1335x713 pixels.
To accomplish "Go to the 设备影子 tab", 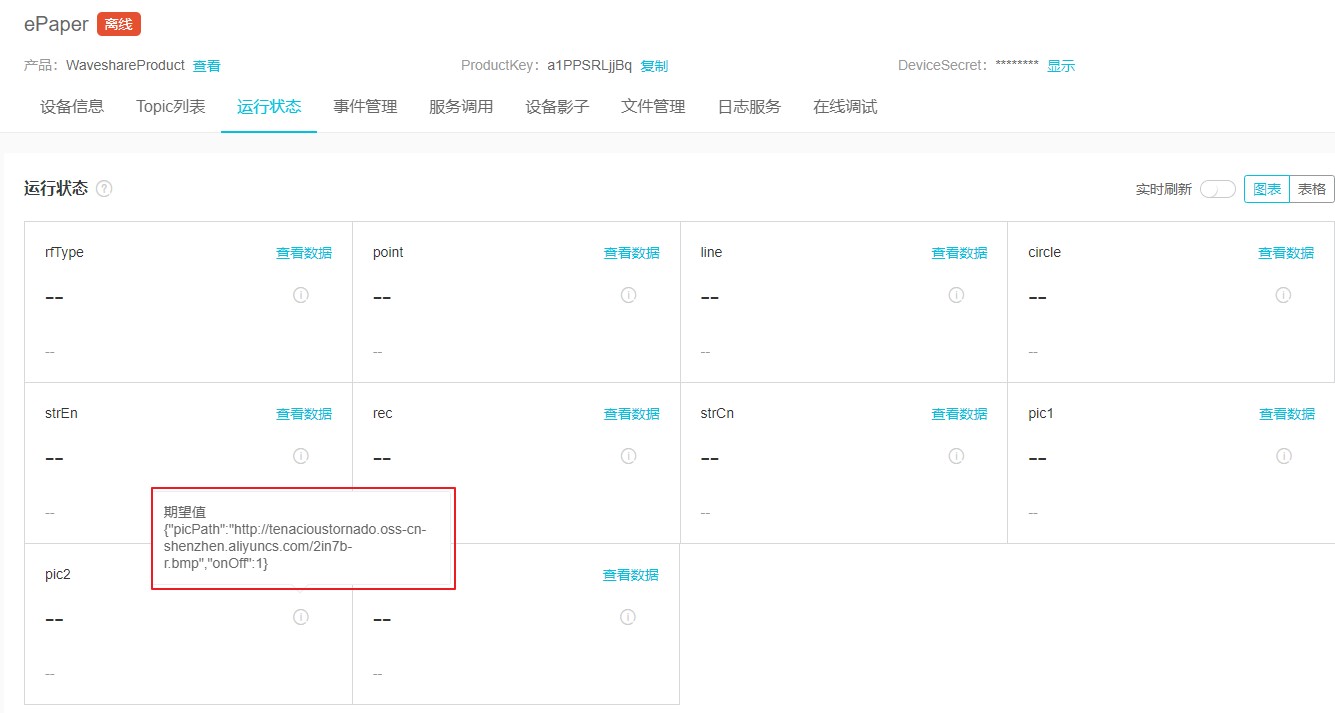I will 557,107.
